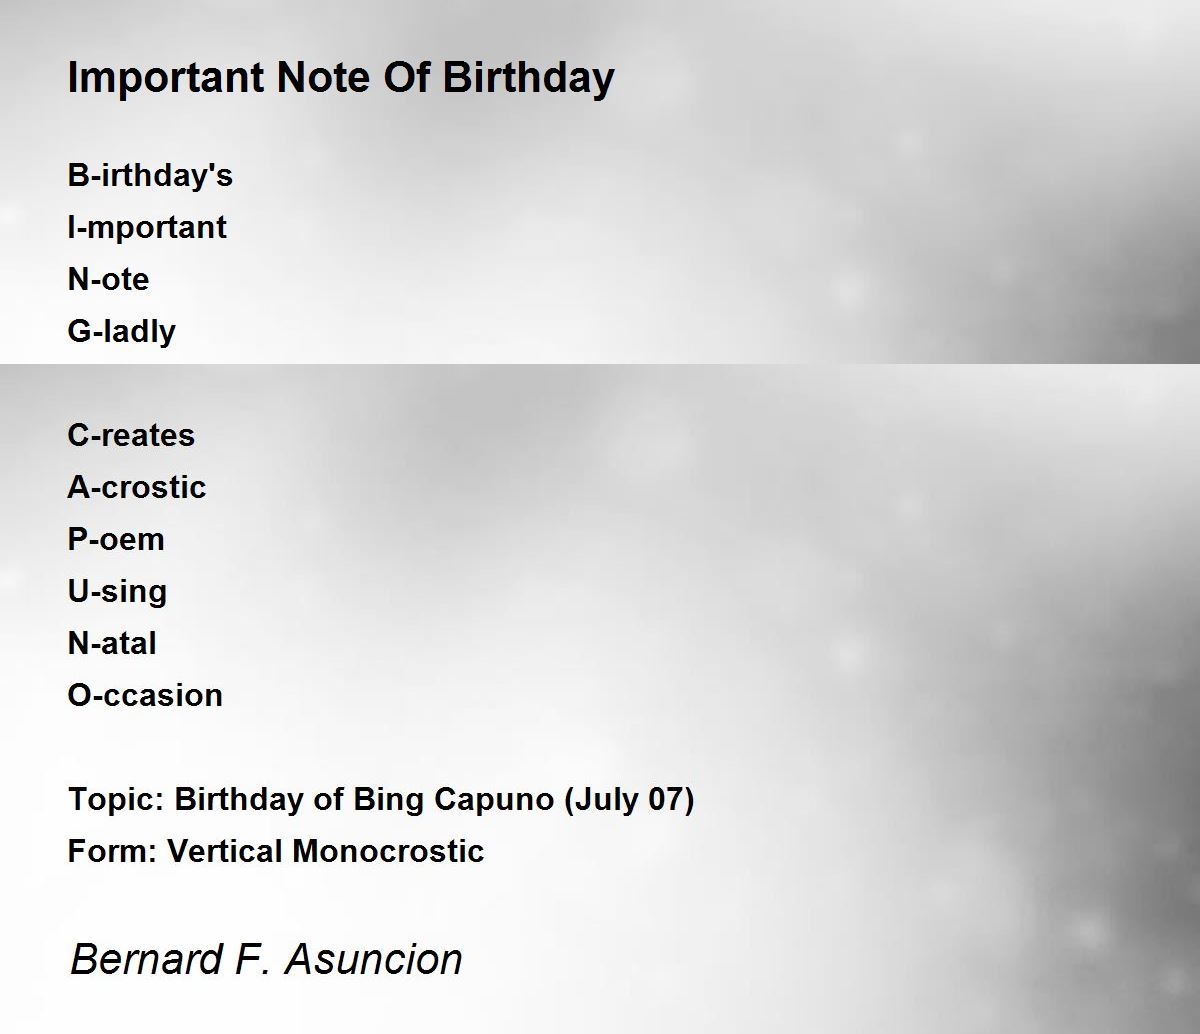Click the U-sing line
The width and height of the screenshot is (1200, 1034).
point(117,591)
